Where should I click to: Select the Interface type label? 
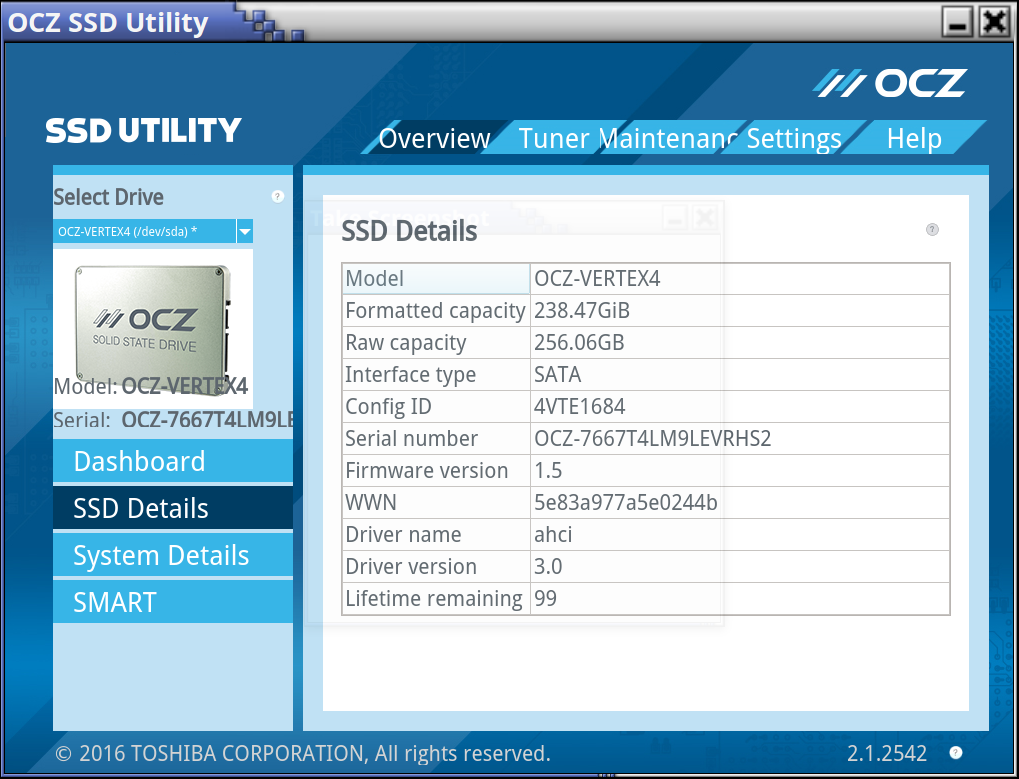pos(436,374)
